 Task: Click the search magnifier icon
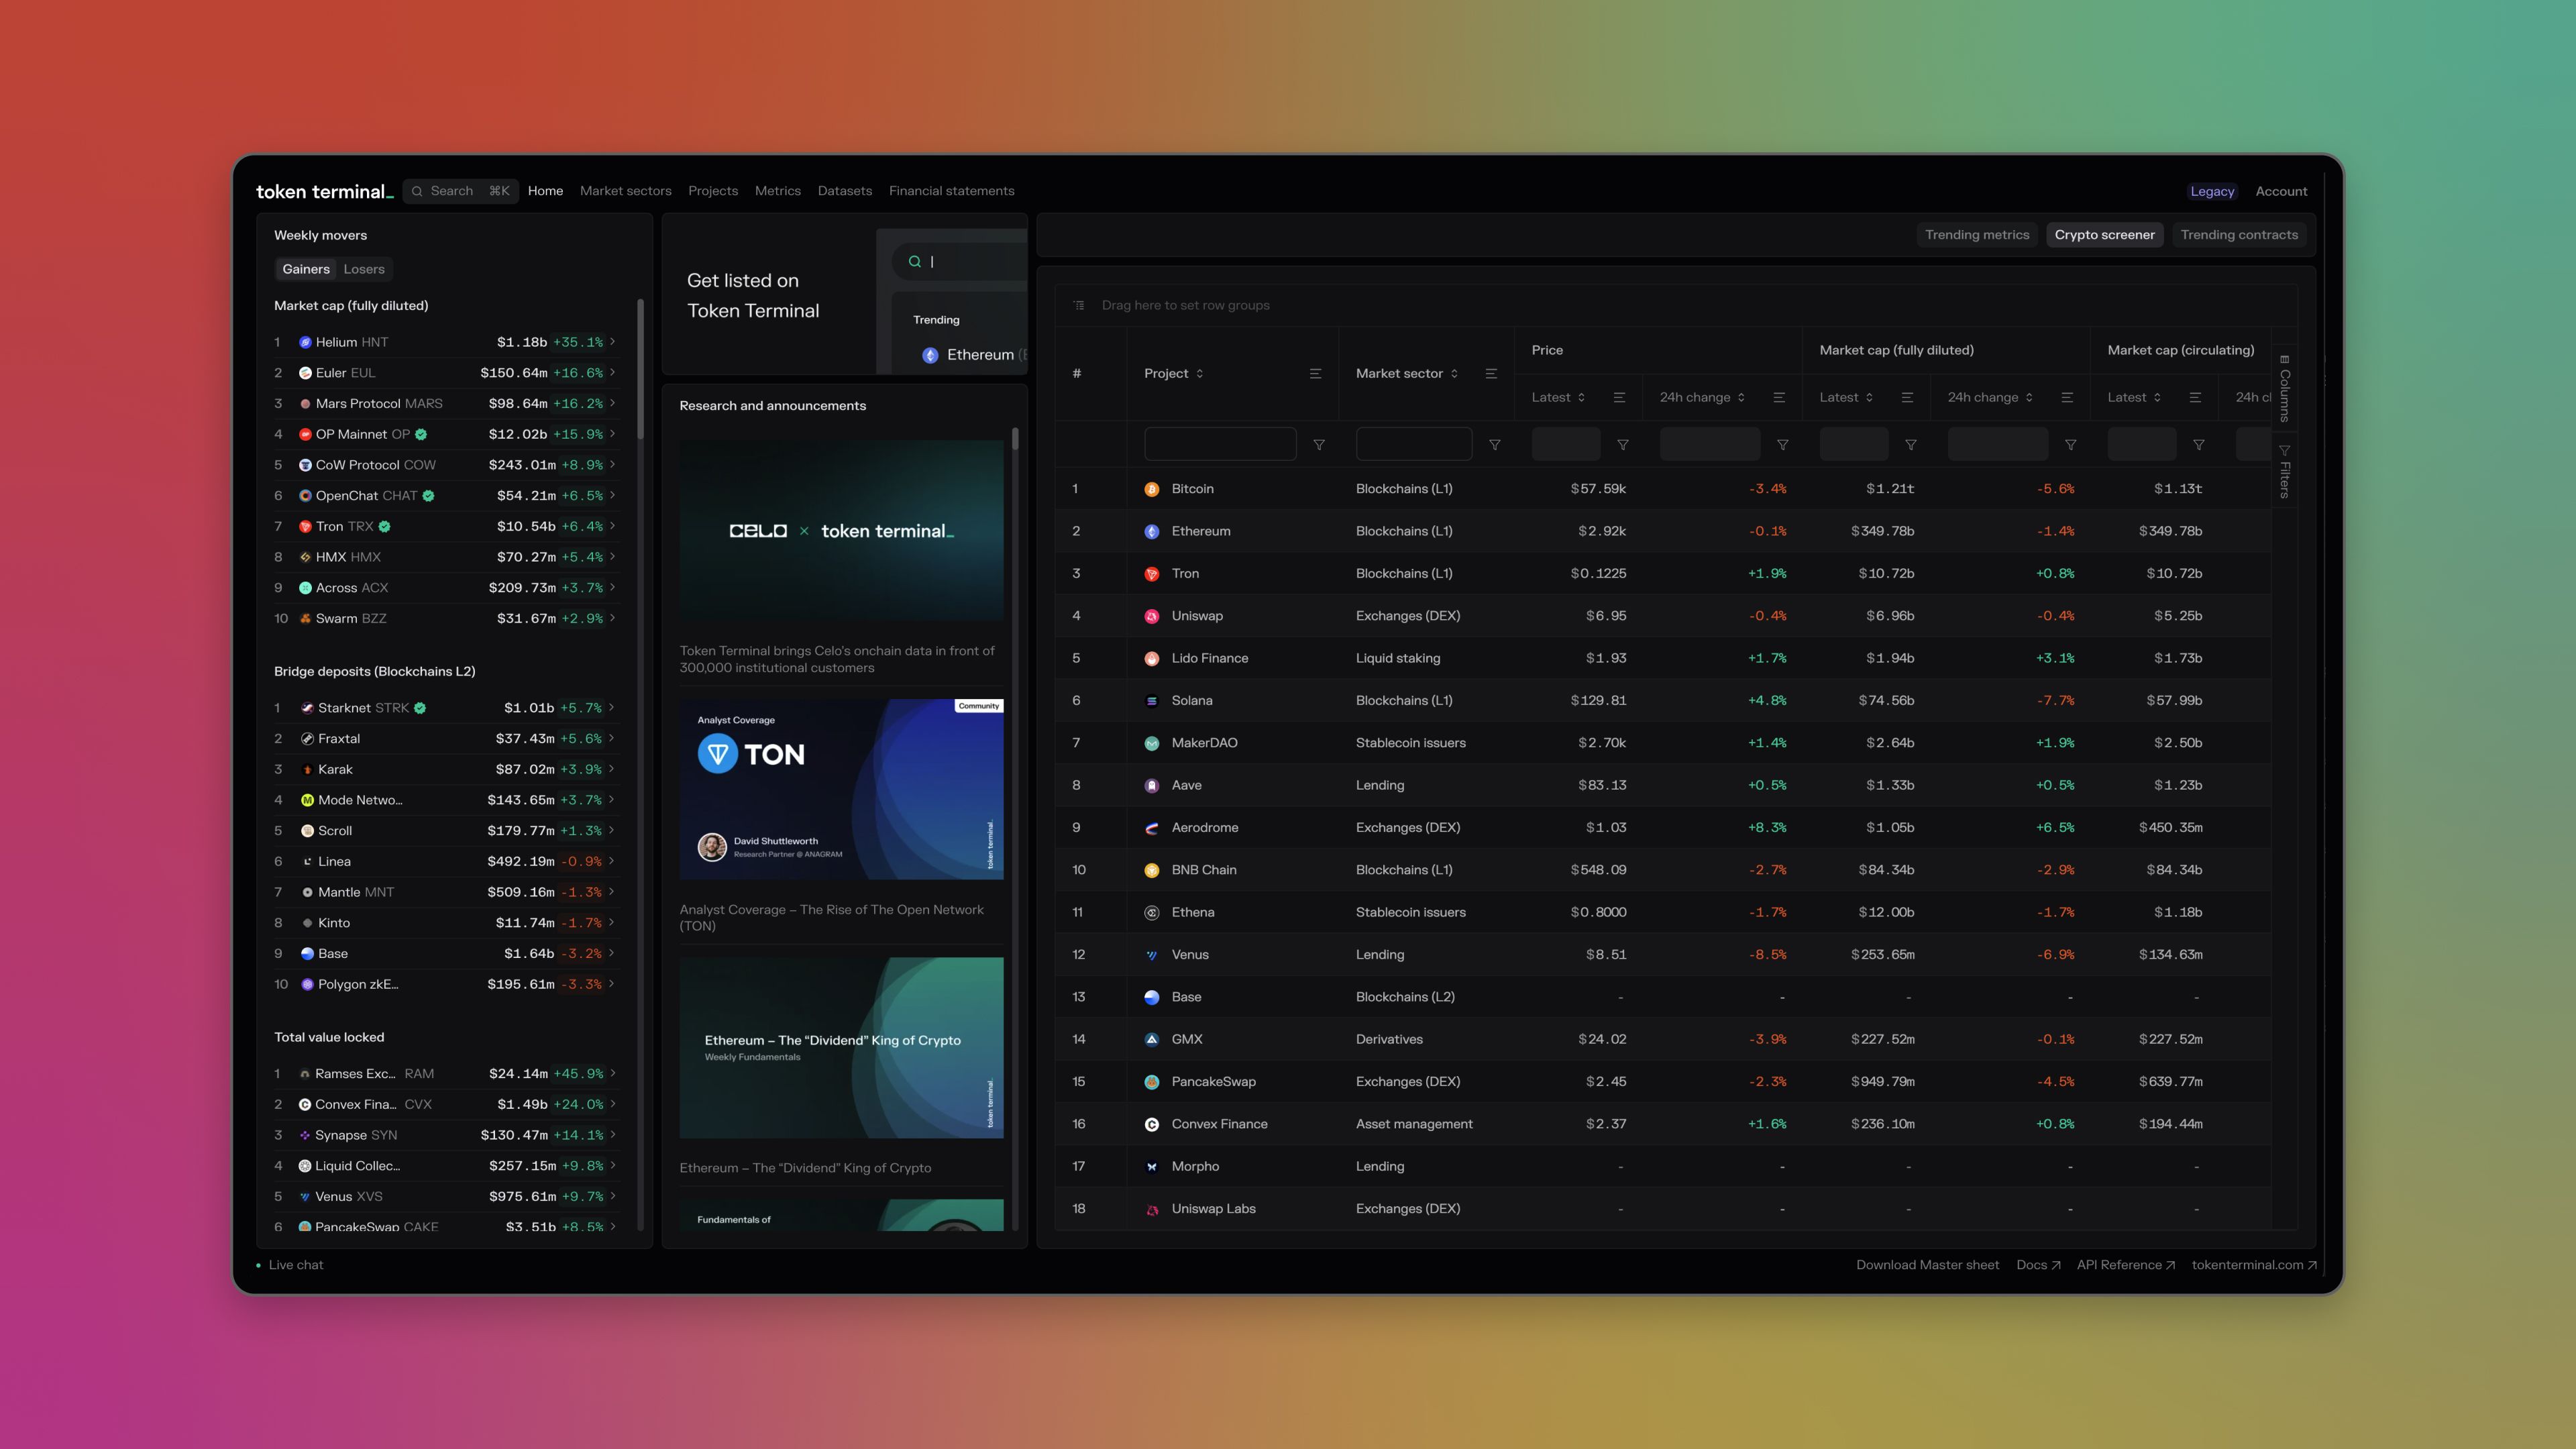(x=417, y=191)
